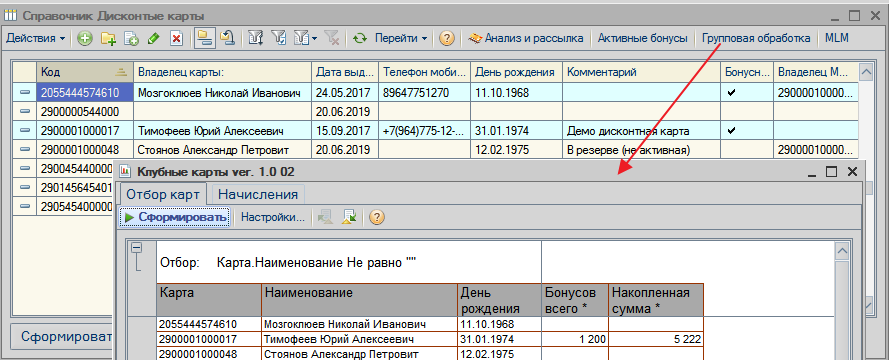Click Мозгоклюев Николай Иванович in report
889x360 pixels.
point(345,324)
